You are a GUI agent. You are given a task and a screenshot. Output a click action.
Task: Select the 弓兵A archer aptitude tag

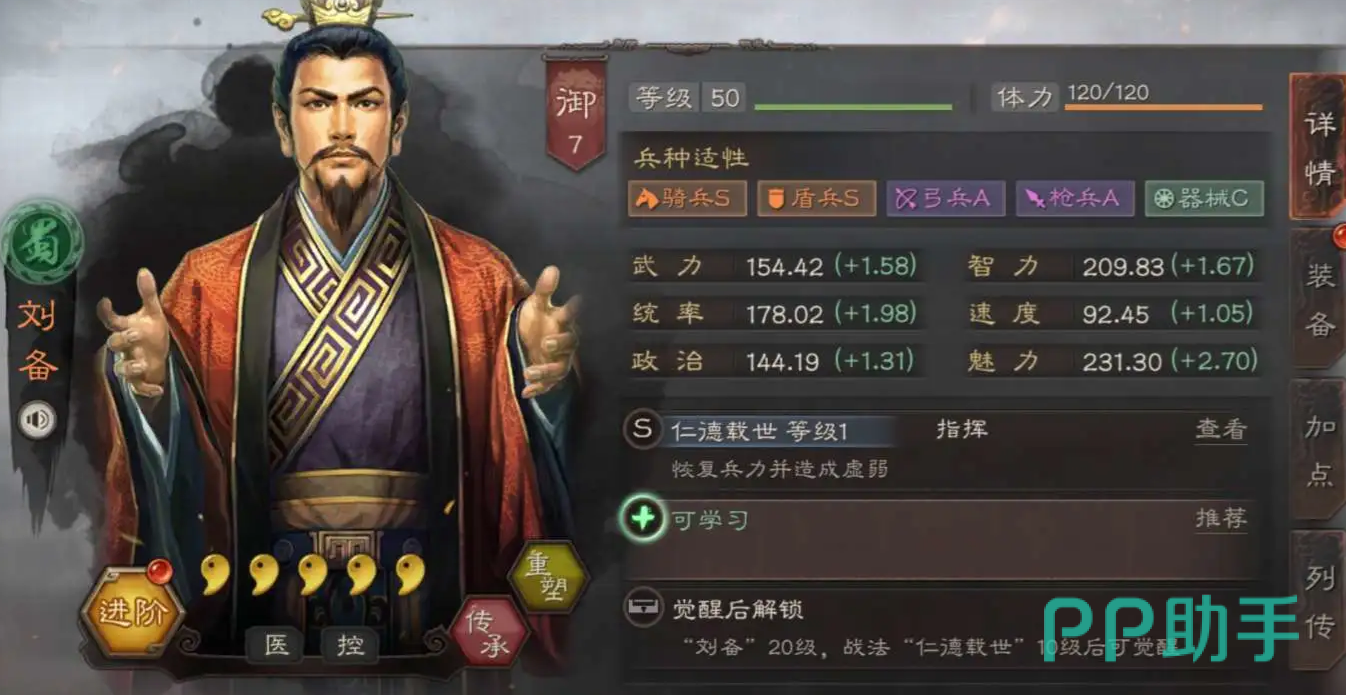tap(945, 198)
